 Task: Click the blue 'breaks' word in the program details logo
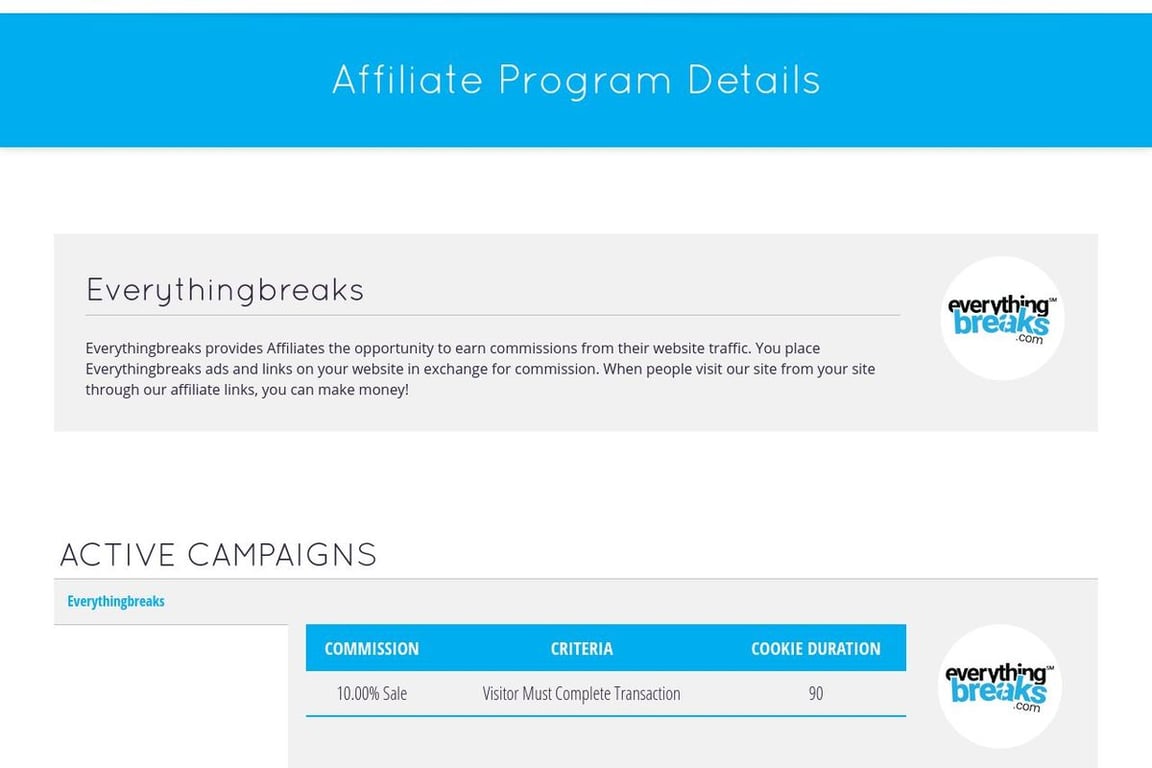point(1001,323)
